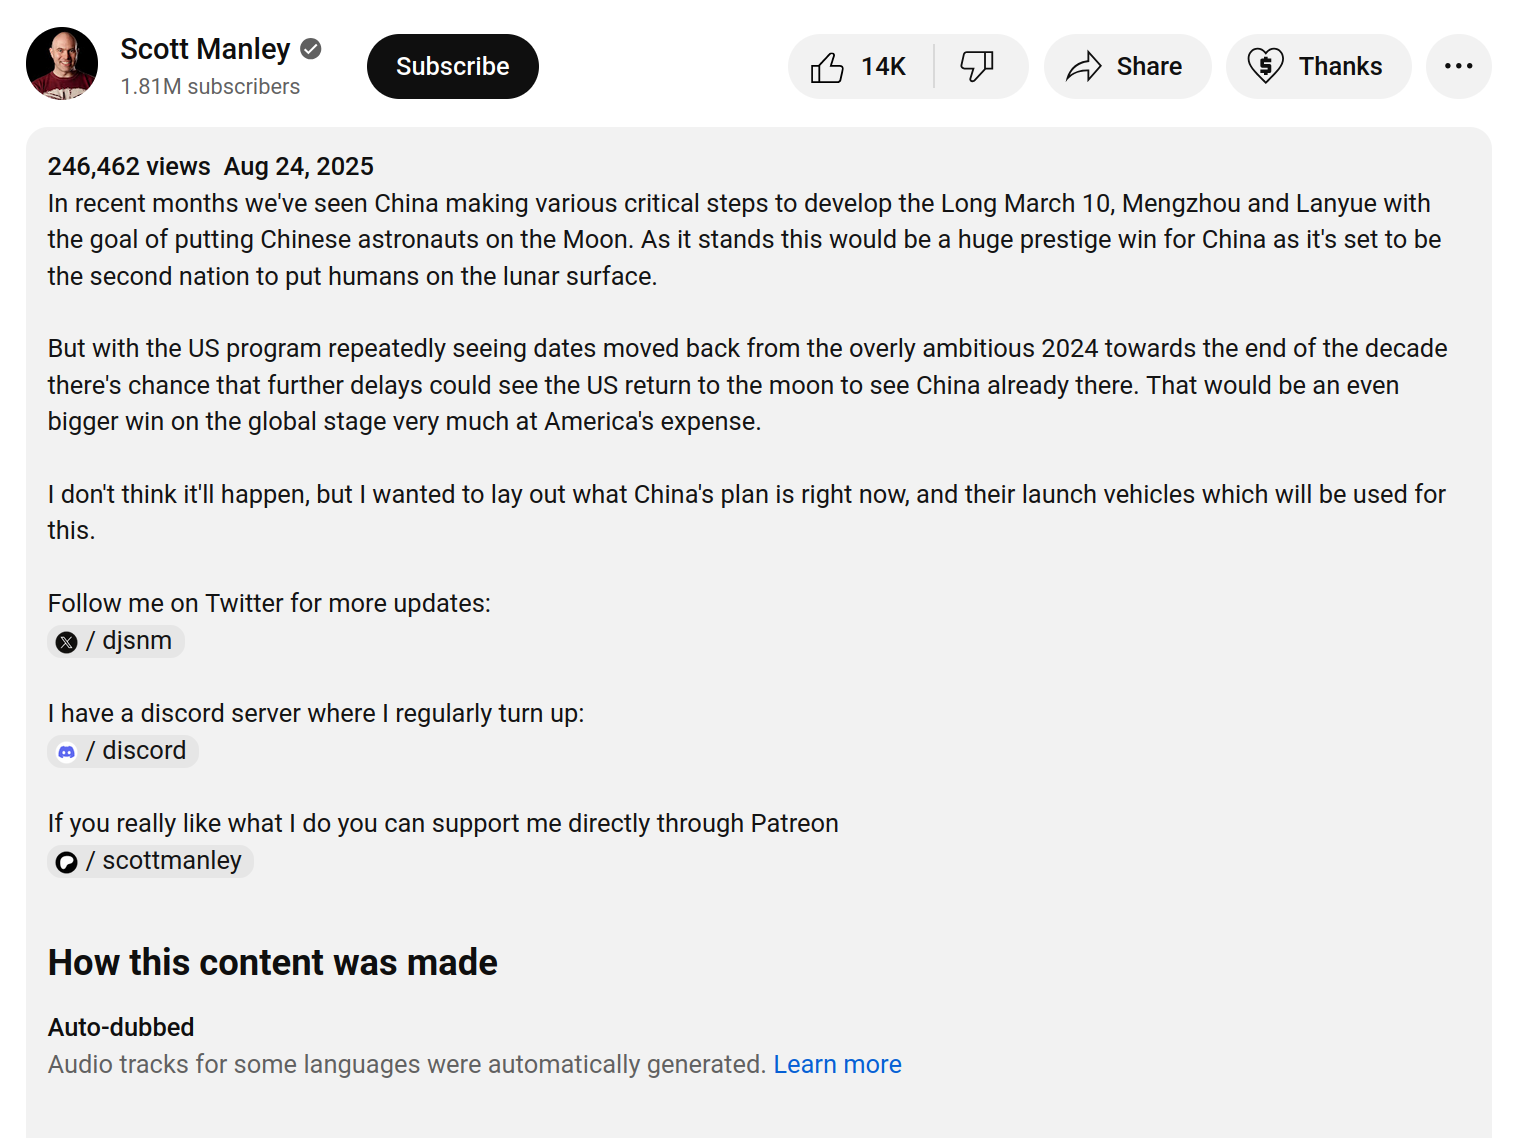Click the Aug 24, 2025 upload date
This screenshot has height=1138, width=1518.
pyautogui.click(x=298, y=166)
